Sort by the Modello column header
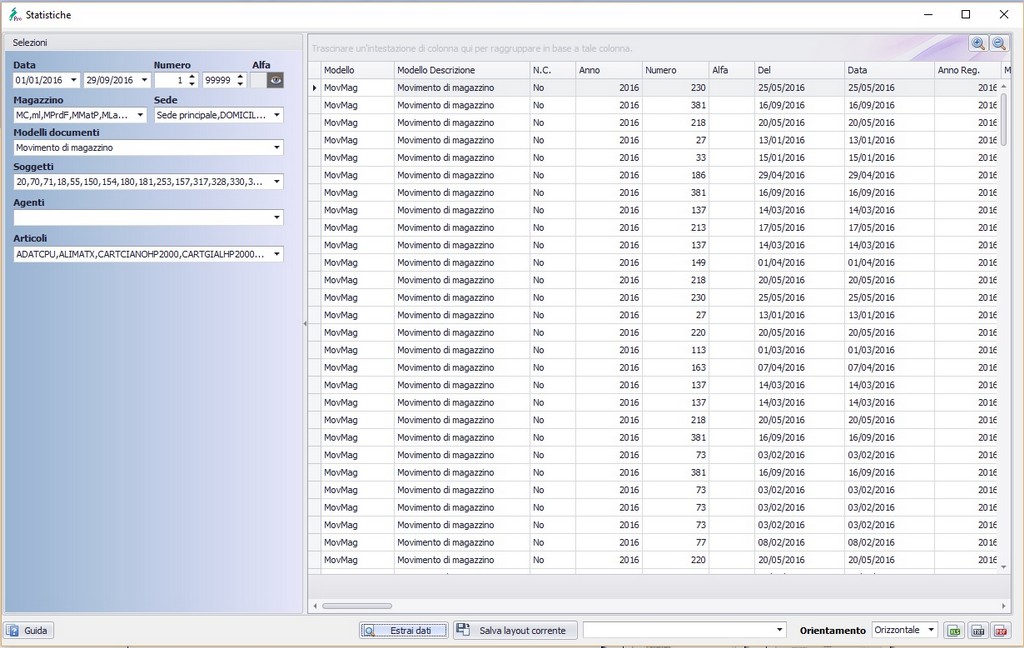1024x648 pixels. [358, 70]
